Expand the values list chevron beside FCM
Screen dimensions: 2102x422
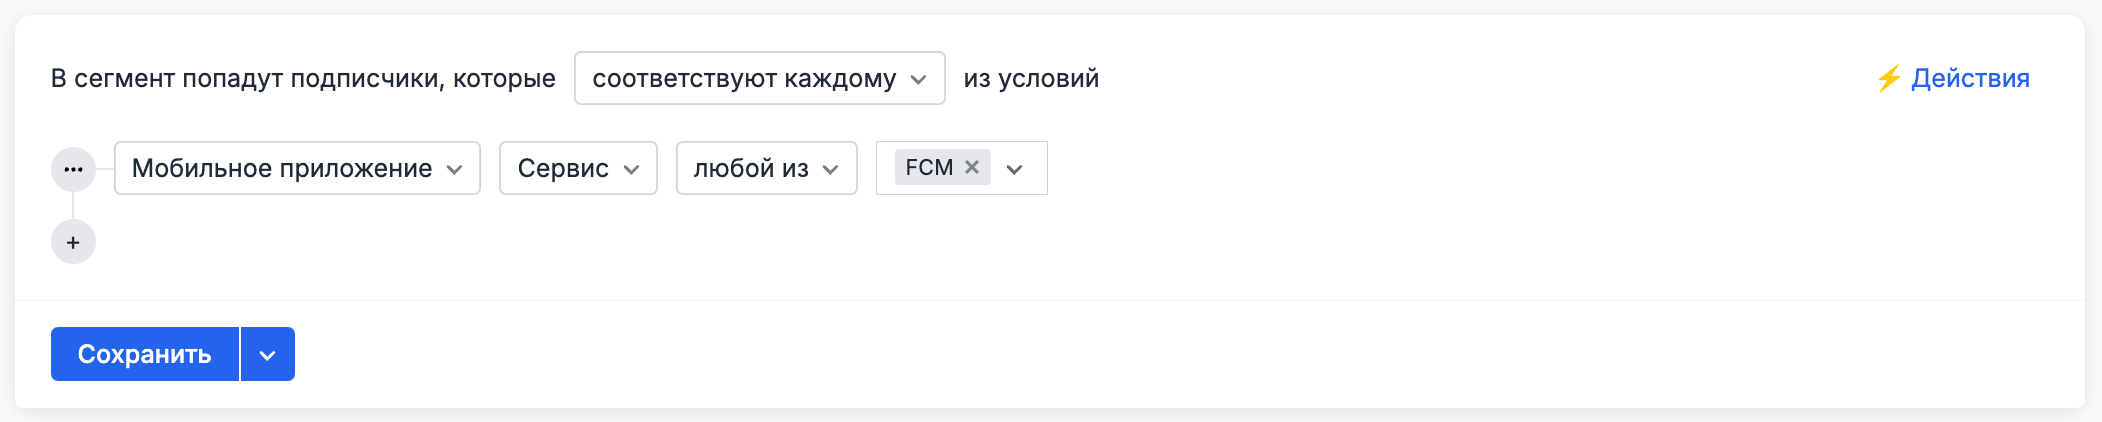[1014, 169]
